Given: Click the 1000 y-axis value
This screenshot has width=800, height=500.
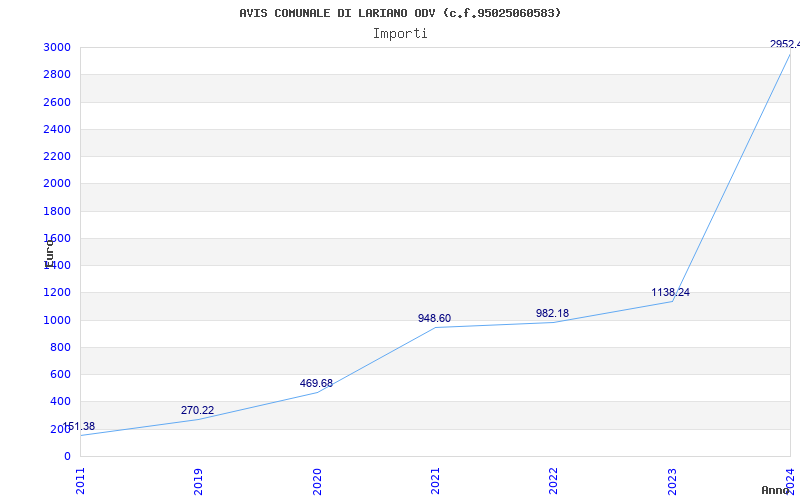Looking at the screenshot, I should (x=57, y=320).
